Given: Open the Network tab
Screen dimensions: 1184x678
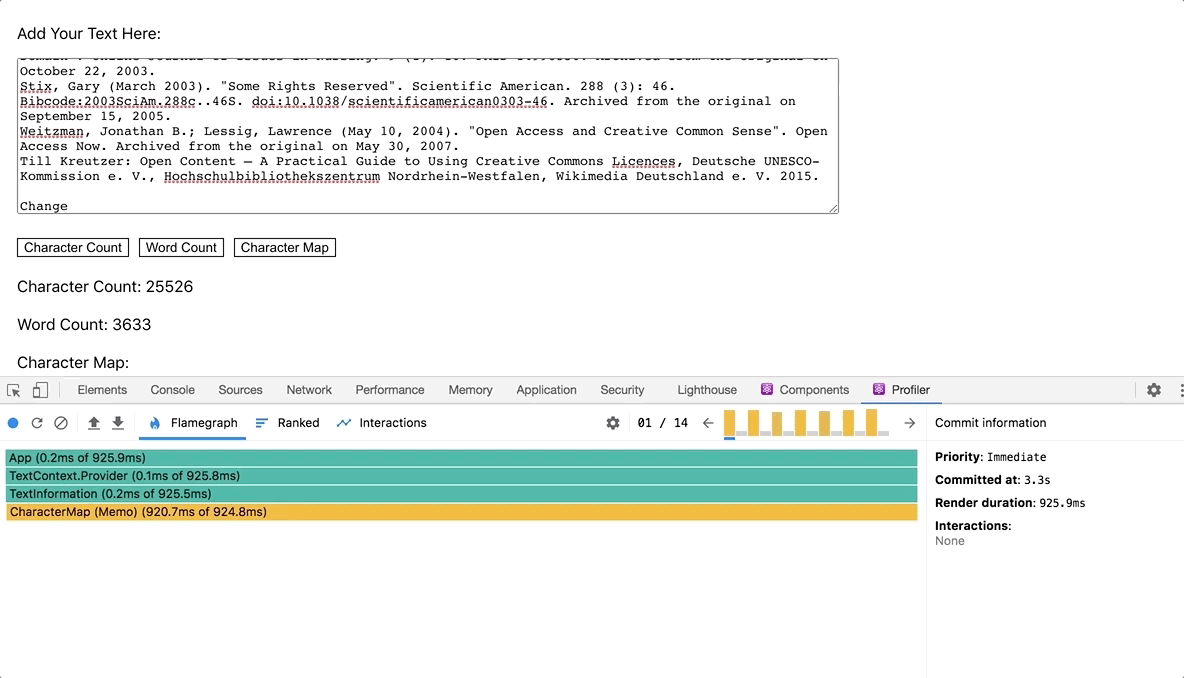Looking at the screenshot, I should [309, 390].
